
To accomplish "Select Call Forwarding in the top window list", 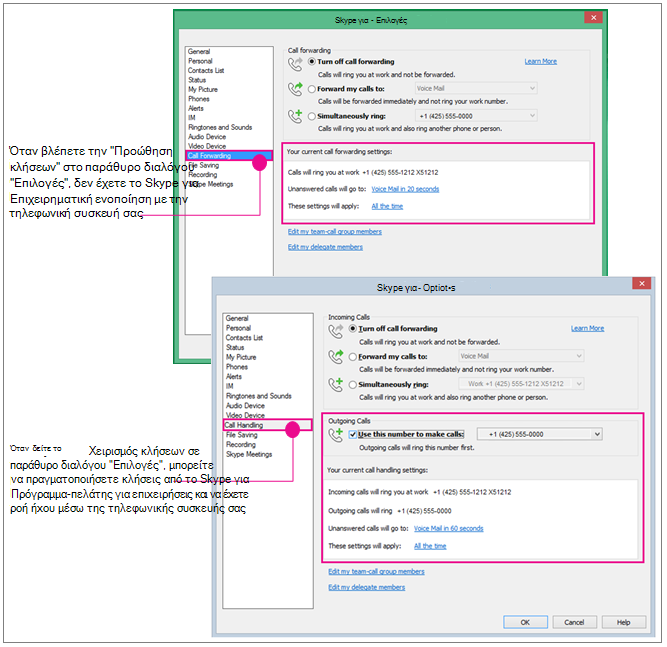I will [229, 156].
